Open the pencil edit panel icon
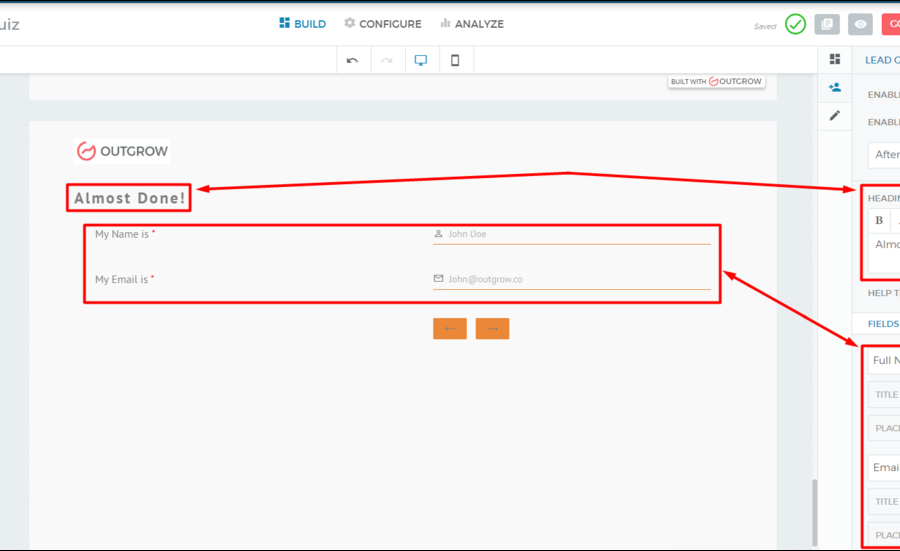The width and height of the screenshot is (900, 551). (835, 116)
